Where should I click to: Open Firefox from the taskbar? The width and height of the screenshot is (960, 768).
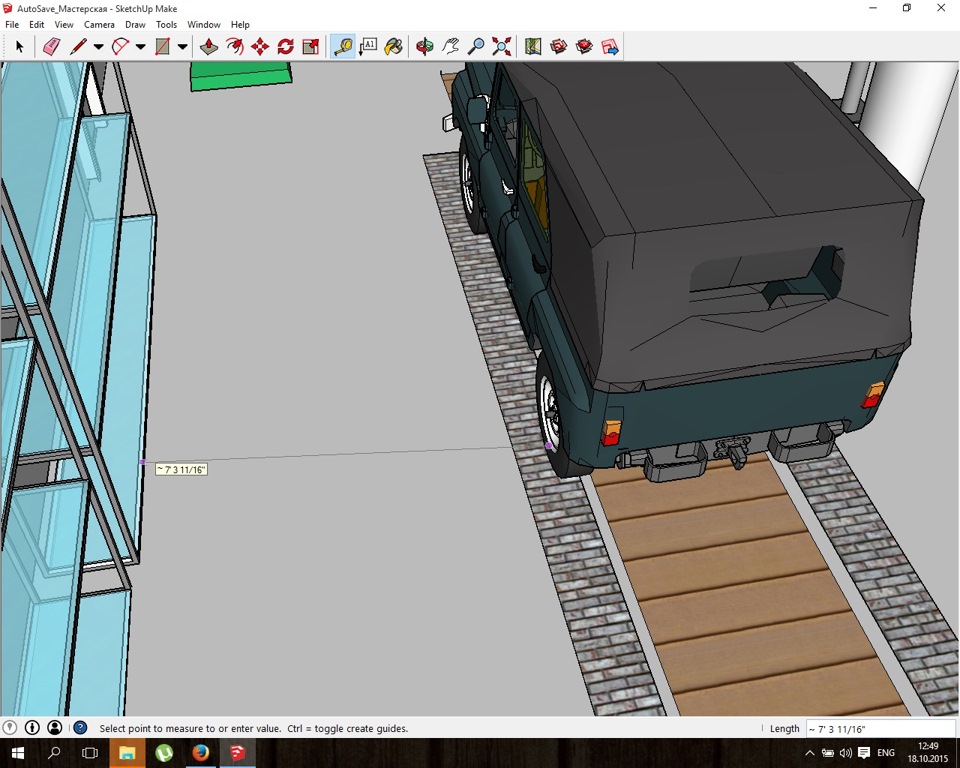click(x=201, y=753)
